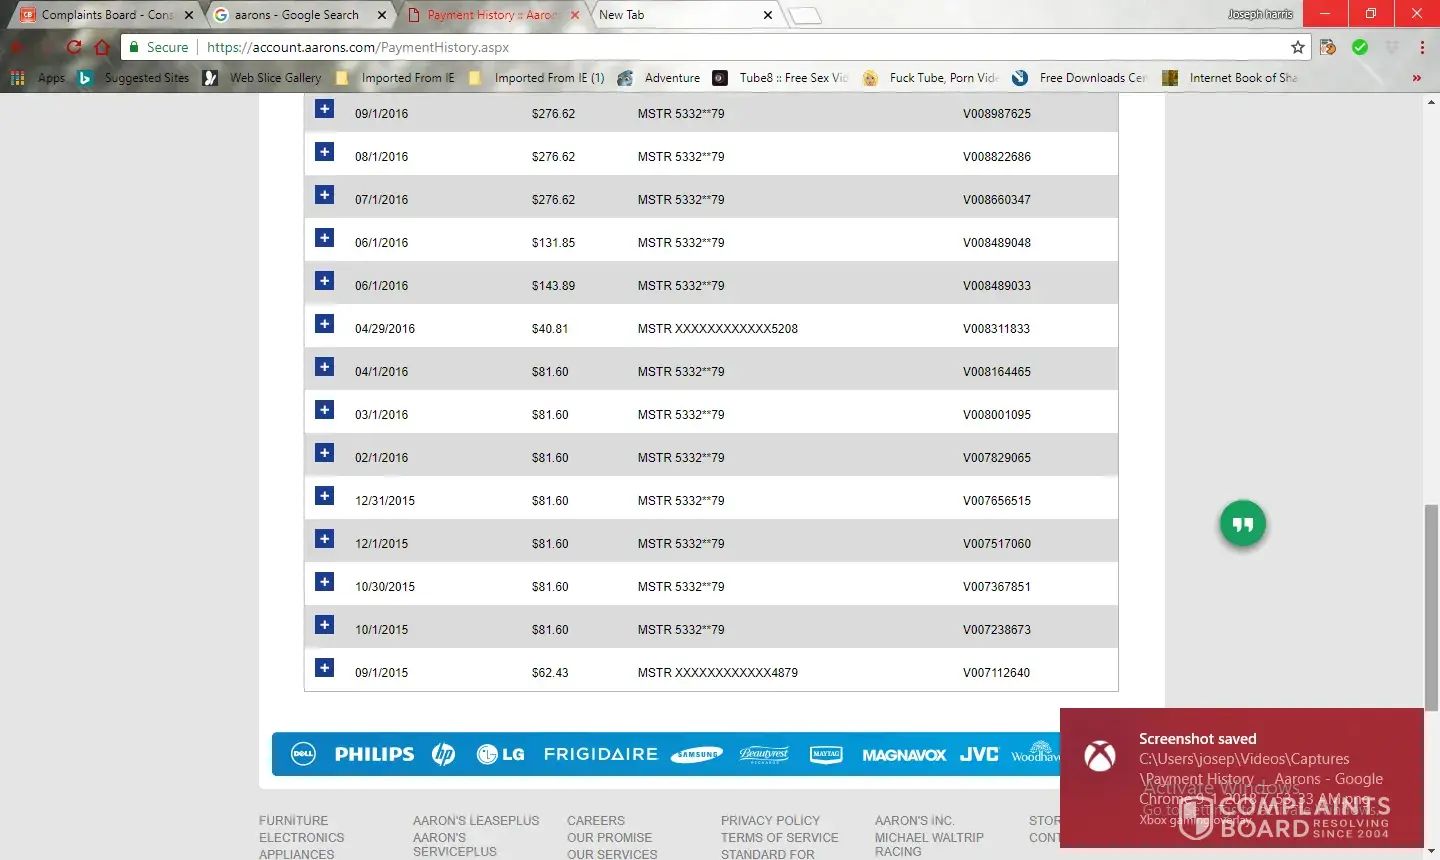1440x860 pixels.
Task: Expand the 02/1/2016 payment row
Action: coord(325,453)
